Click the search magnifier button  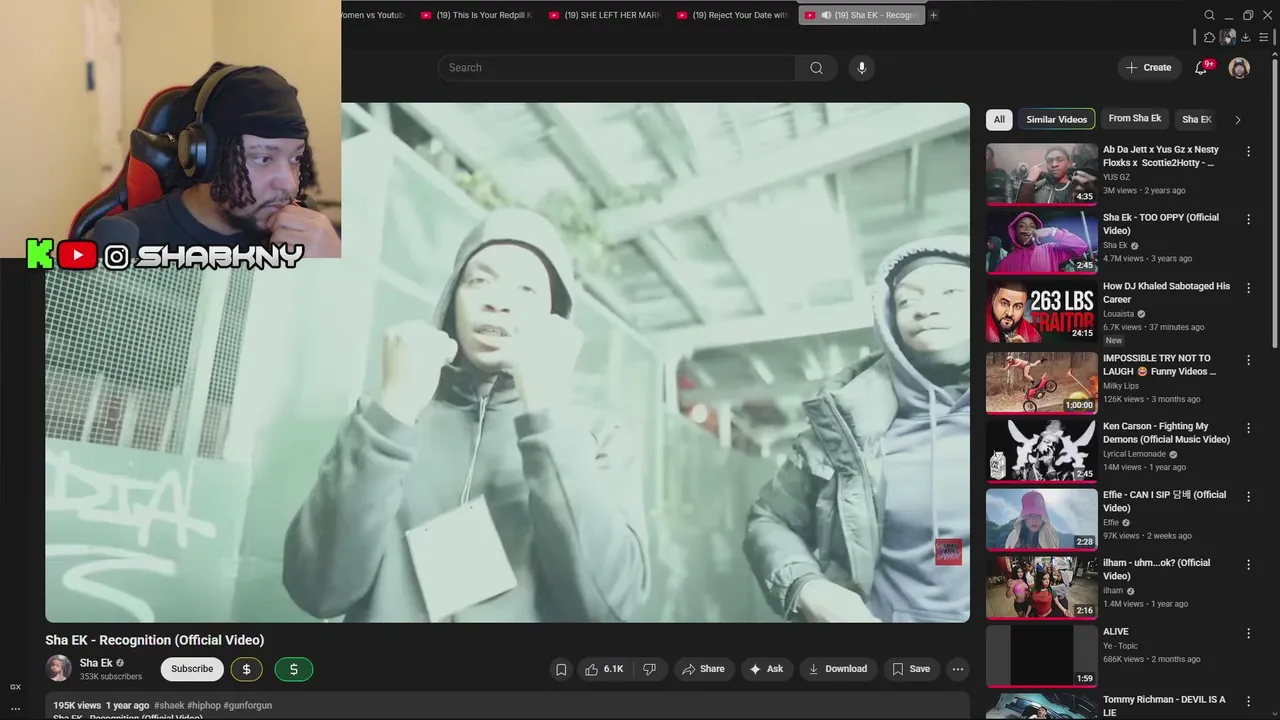(816, 68)
